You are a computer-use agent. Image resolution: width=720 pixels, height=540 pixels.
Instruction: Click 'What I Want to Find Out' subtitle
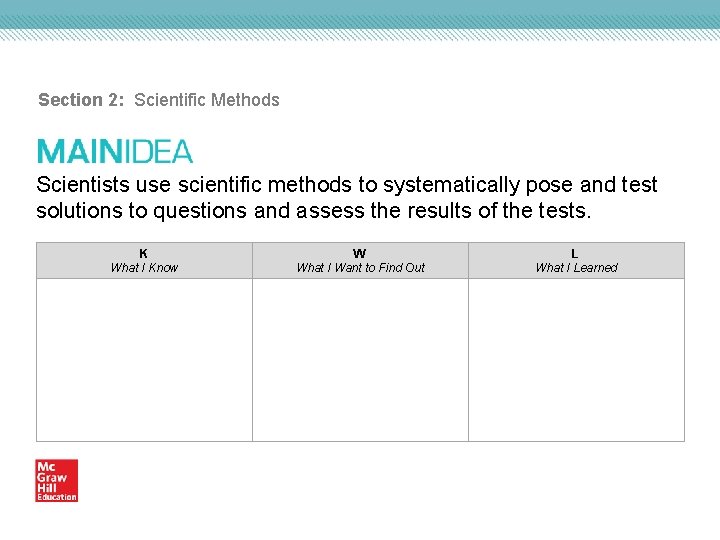coord(360,268)
